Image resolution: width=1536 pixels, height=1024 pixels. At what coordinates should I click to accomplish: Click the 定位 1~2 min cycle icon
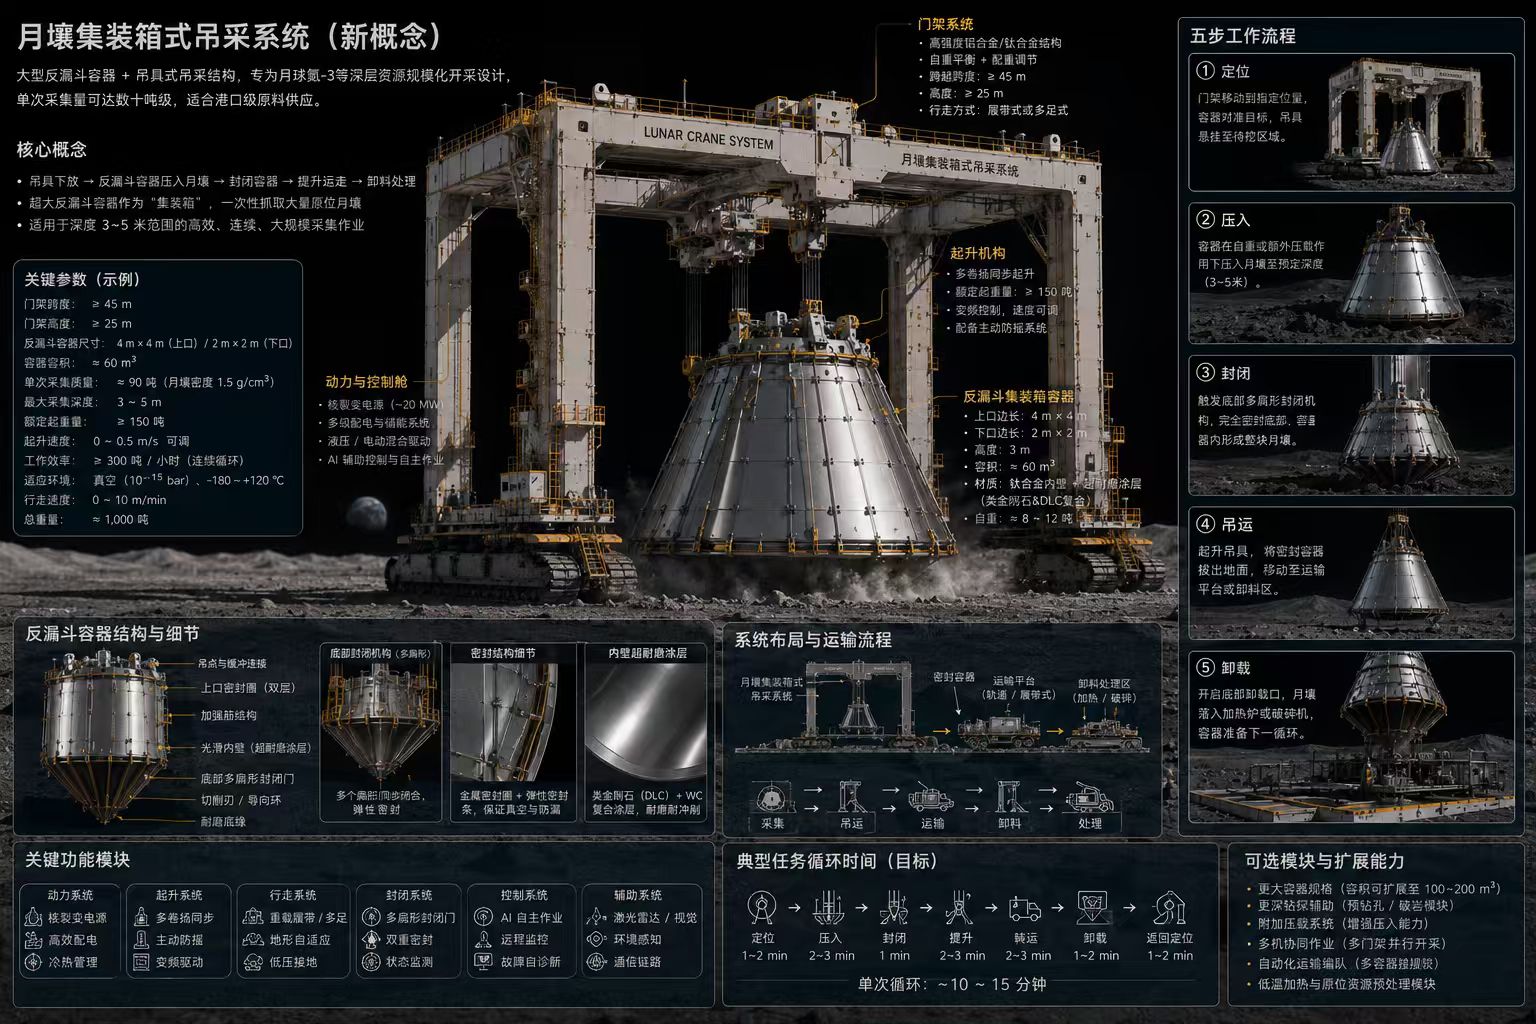[x=763, y=908]
